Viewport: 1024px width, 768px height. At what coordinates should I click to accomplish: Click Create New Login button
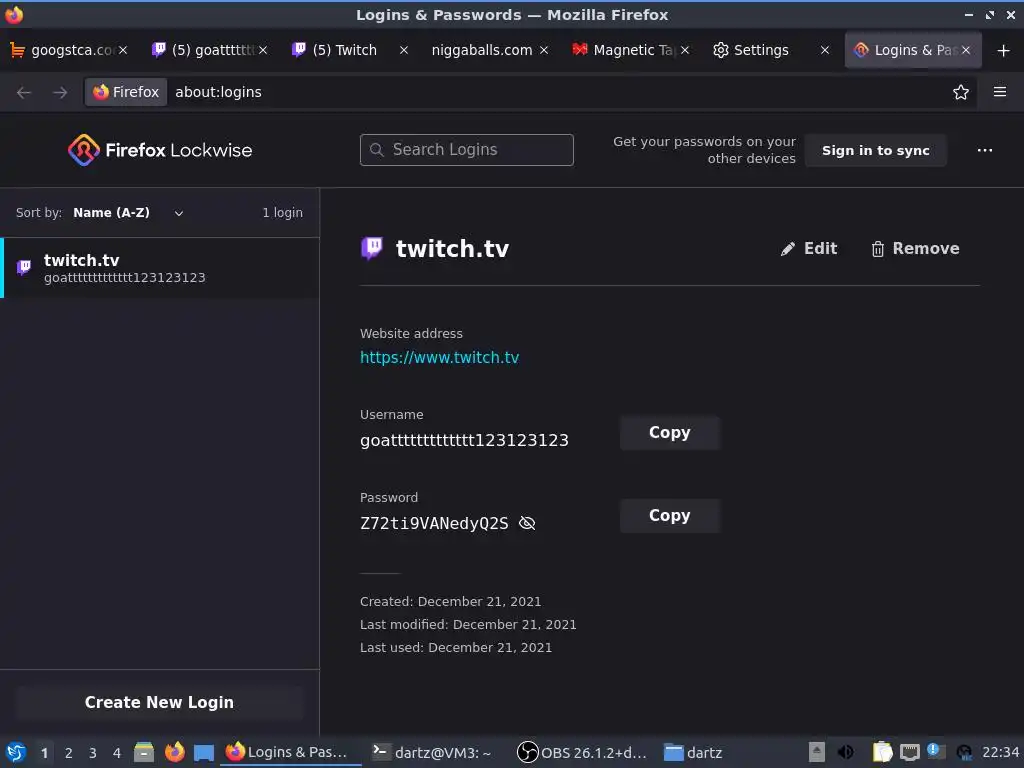click(159, 702)
